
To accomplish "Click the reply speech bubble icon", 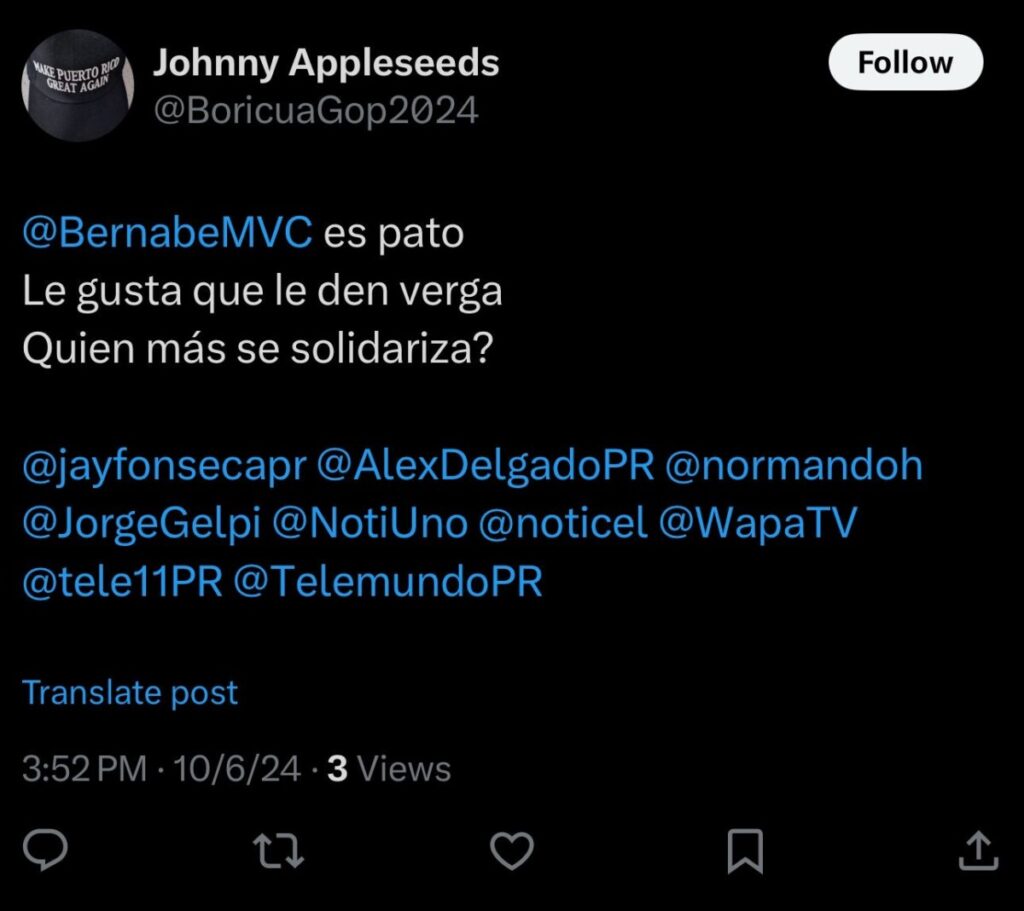I will (x=45, y=850).
